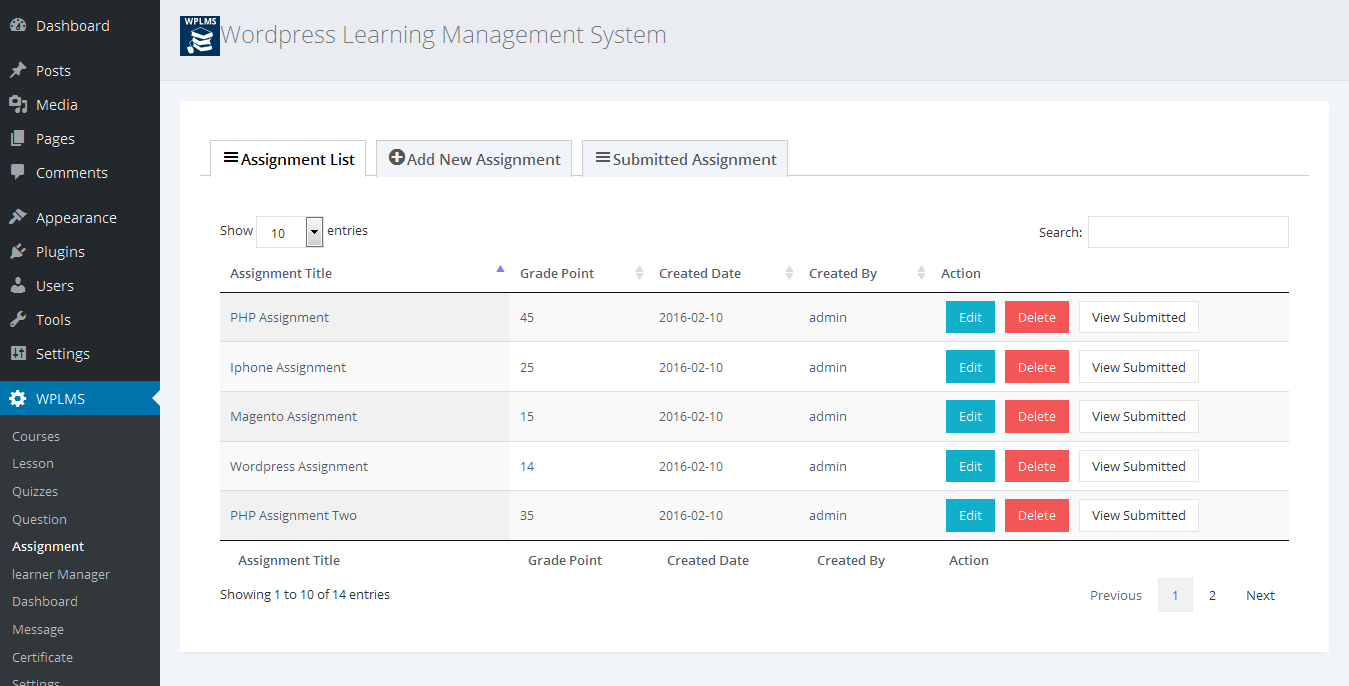Click the WPLMS gear icon
Image resolution: width=1349 pixels, height=686 pixels.
pyautogui.click(x=18, y=399)
